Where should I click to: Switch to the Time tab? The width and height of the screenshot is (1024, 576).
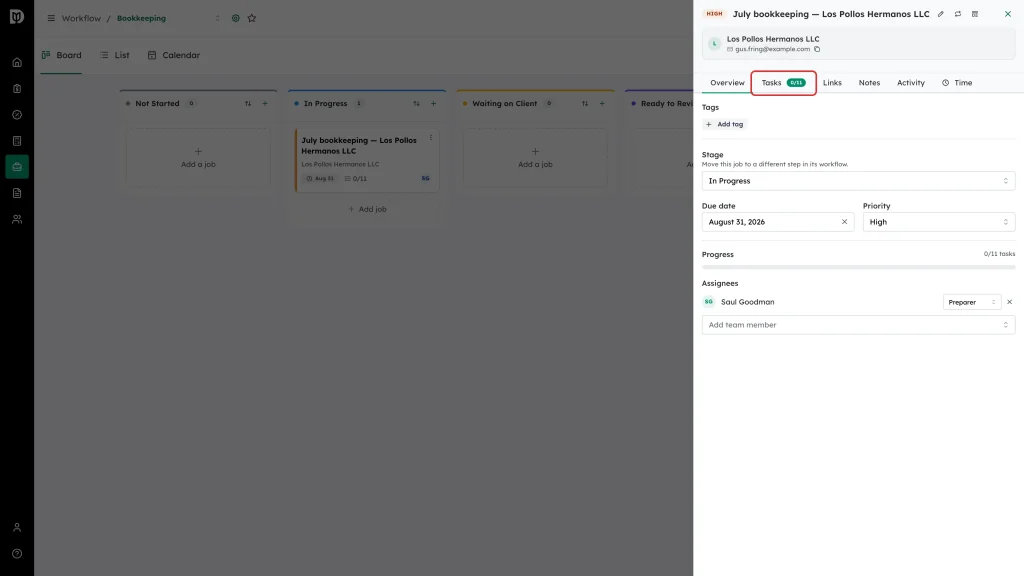957,83
